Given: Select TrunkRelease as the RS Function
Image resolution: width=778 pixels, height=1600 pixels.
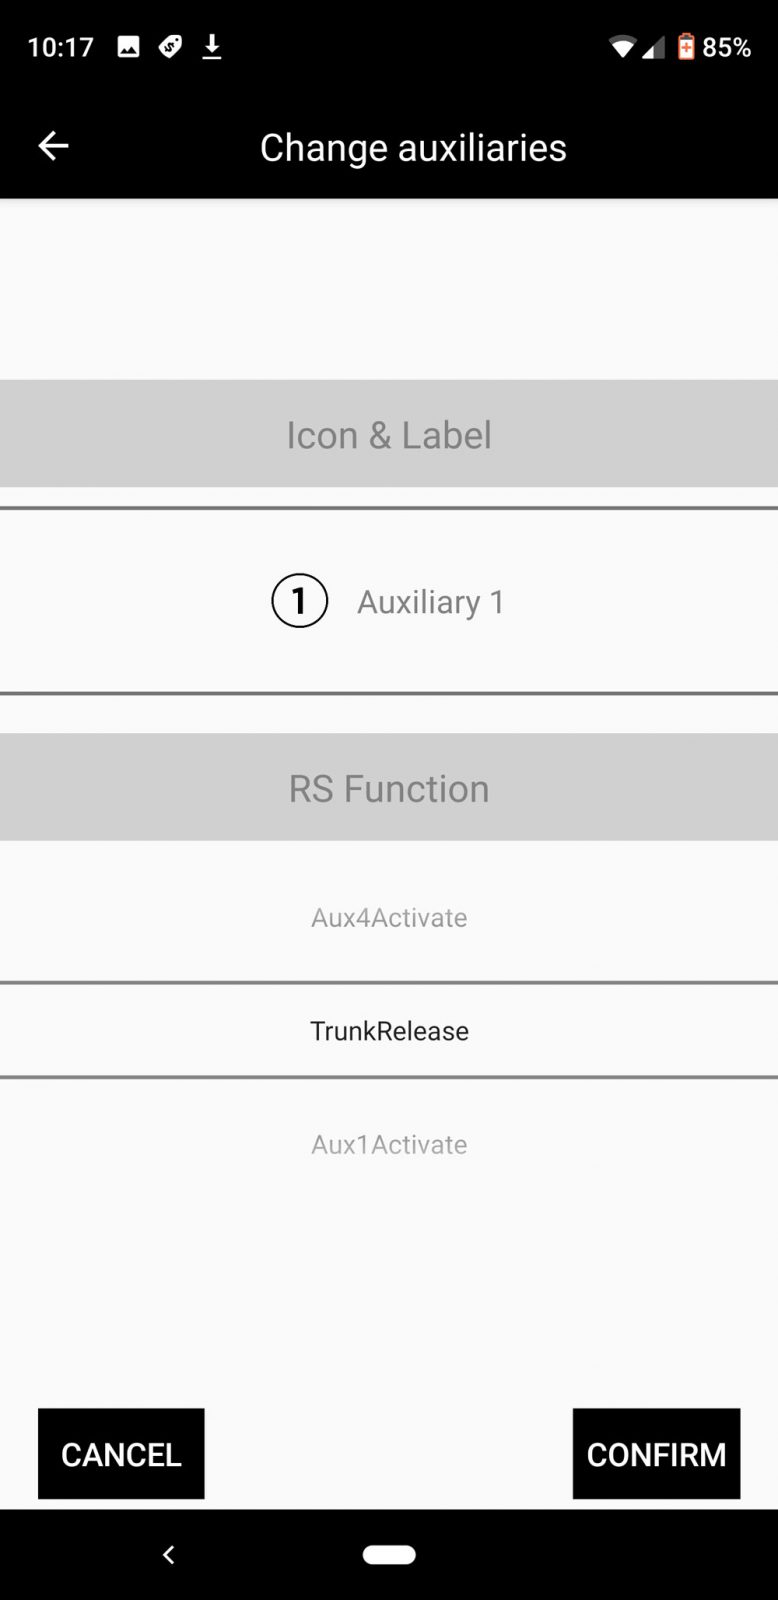Looking at the screenshot, I should click(x=389, y=1030).
